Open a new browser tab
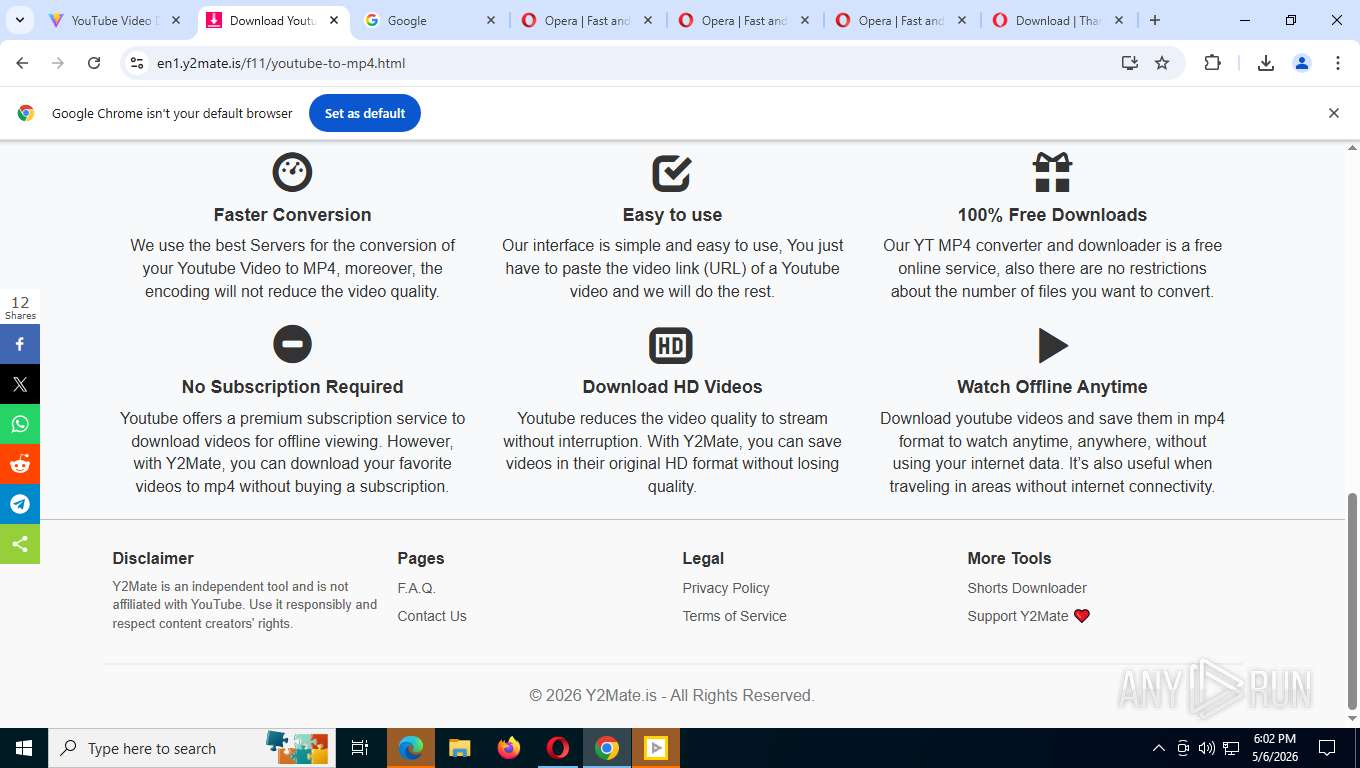Viewport: 1360px width, 768px height. [1155, 20]
